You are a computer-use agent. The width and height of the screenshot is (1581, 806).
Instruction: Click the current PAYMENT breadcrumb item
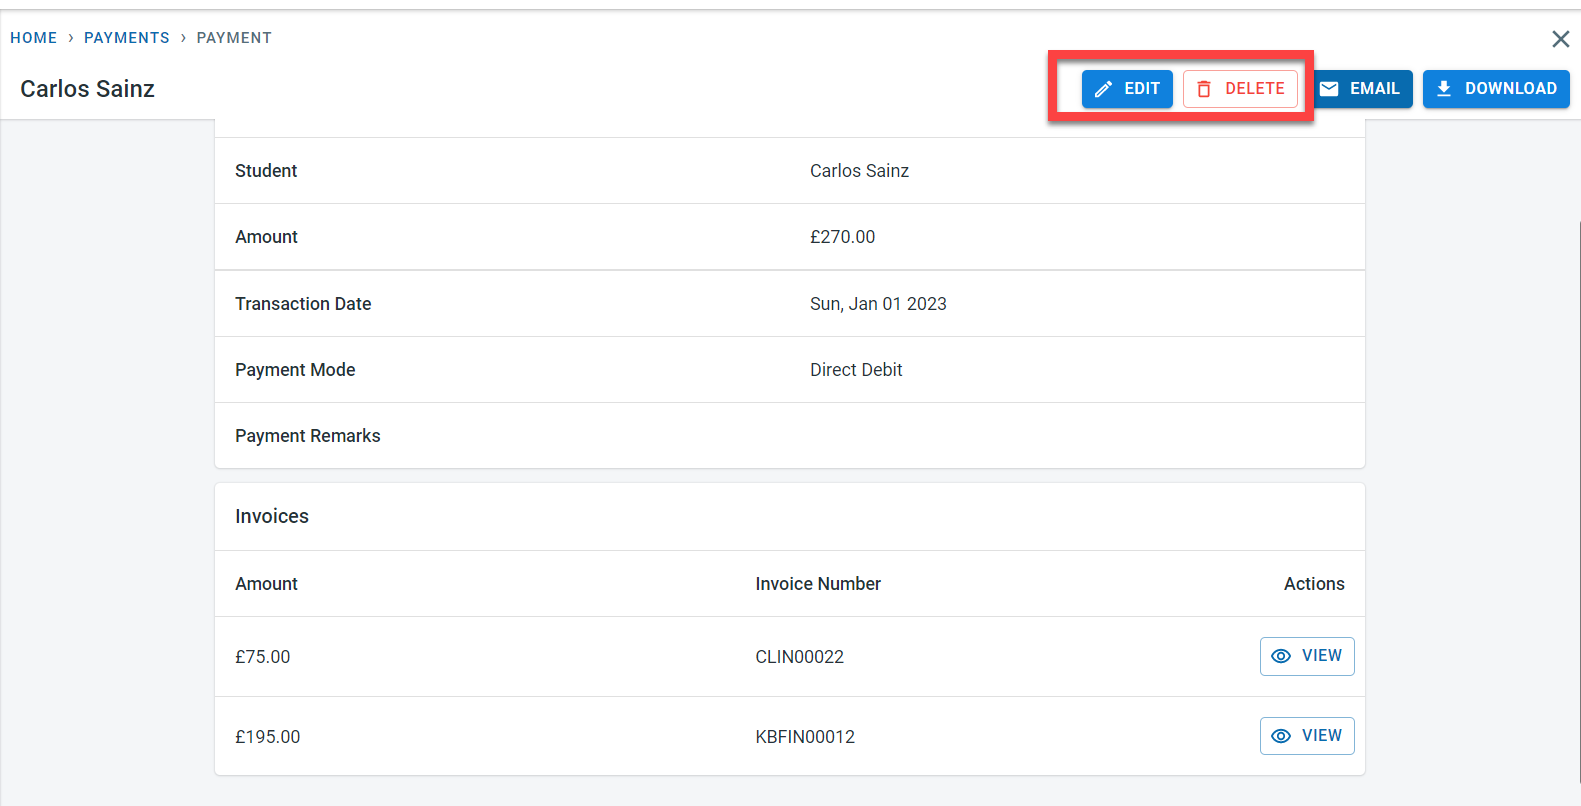coord(234,38)
